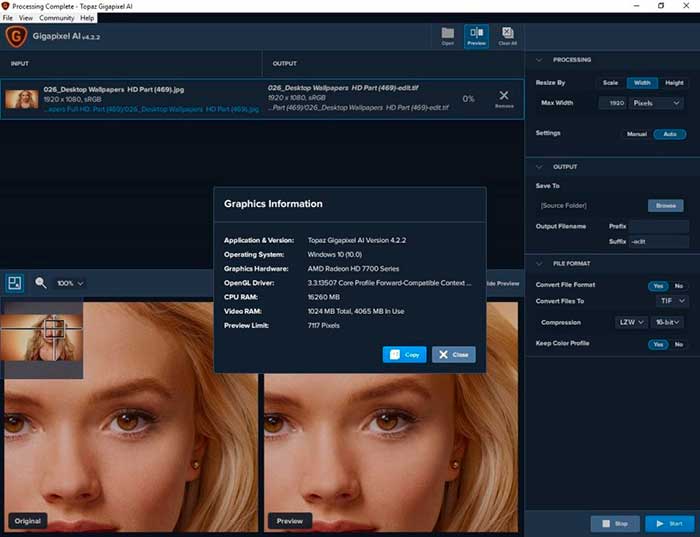Close the Graphics Information dialog

[x=454, y=355]
